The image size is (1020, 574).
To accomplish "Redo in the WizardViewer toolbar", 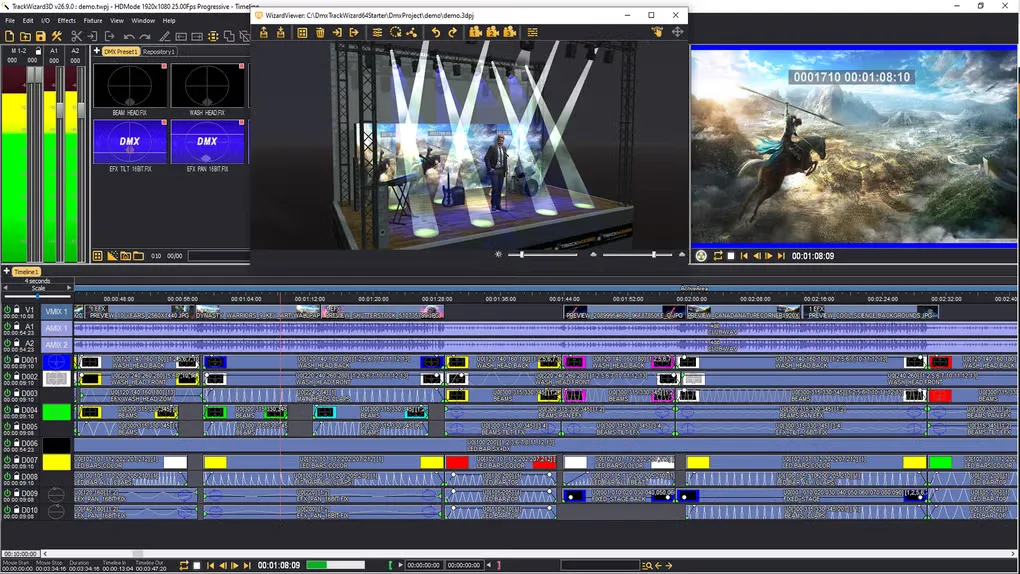I will [x=452, y=32].
